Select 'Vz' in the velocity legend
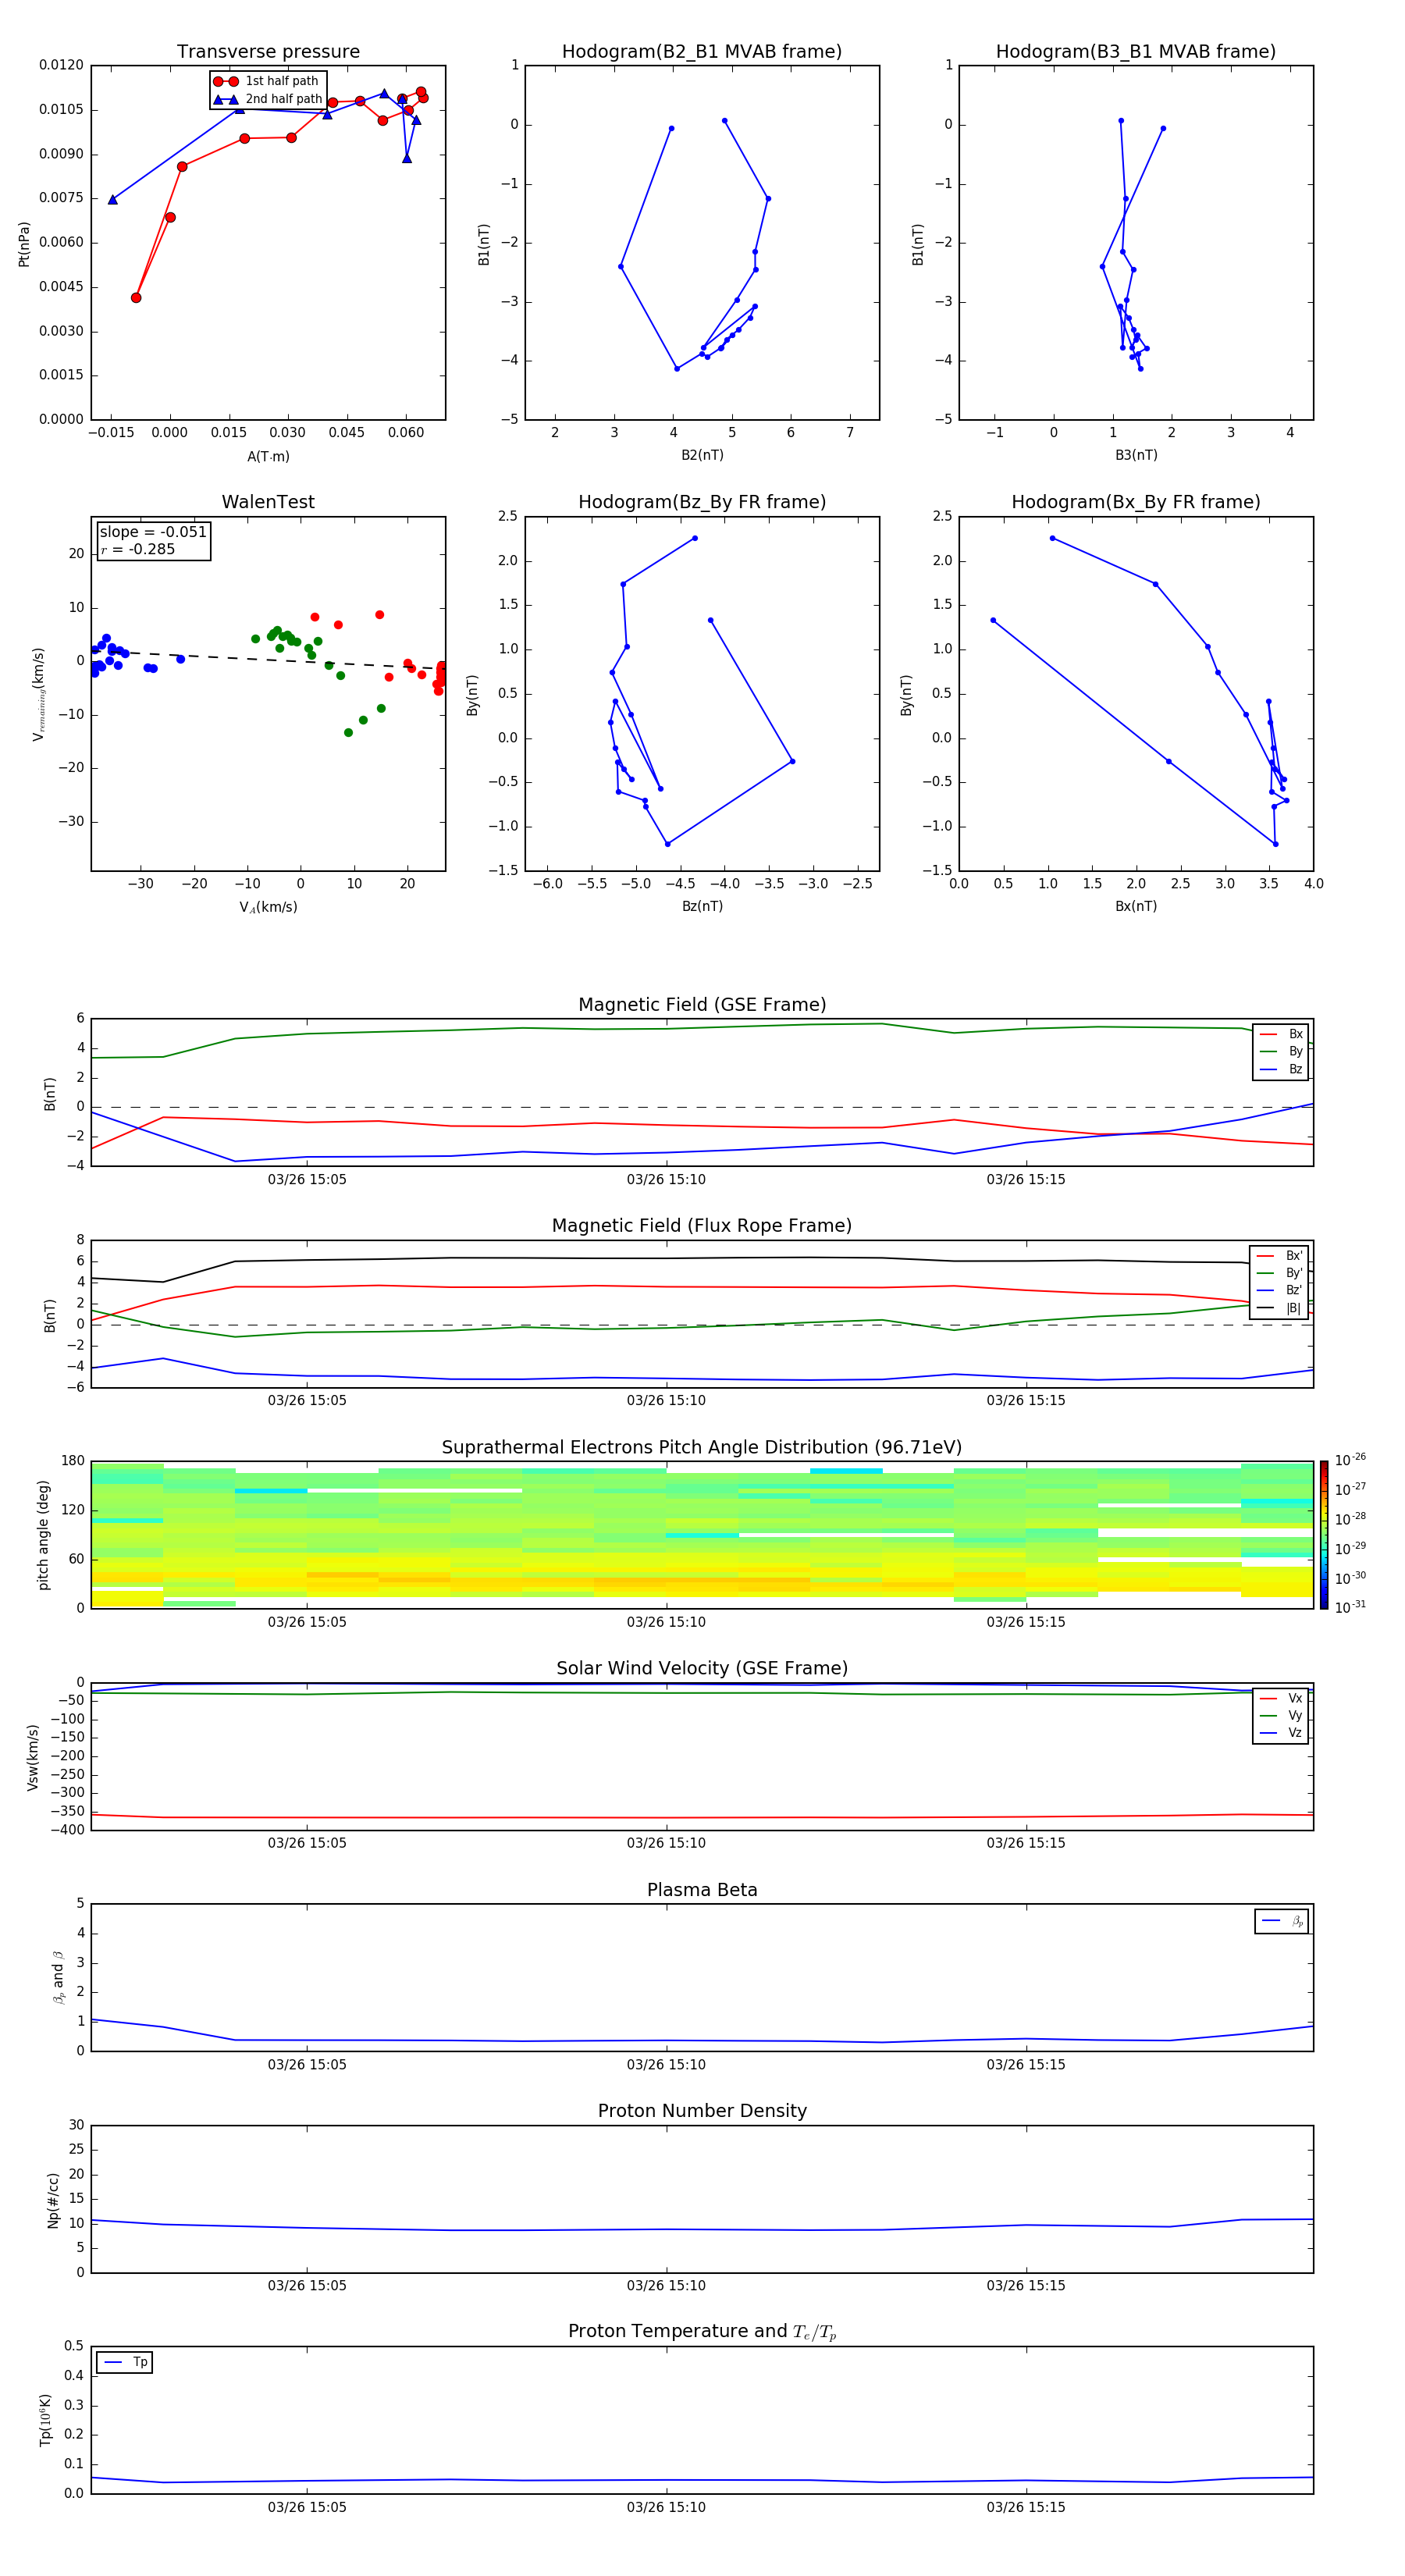The height and width of the screenshot is (2576, 1405). tap(1281, 1733)
